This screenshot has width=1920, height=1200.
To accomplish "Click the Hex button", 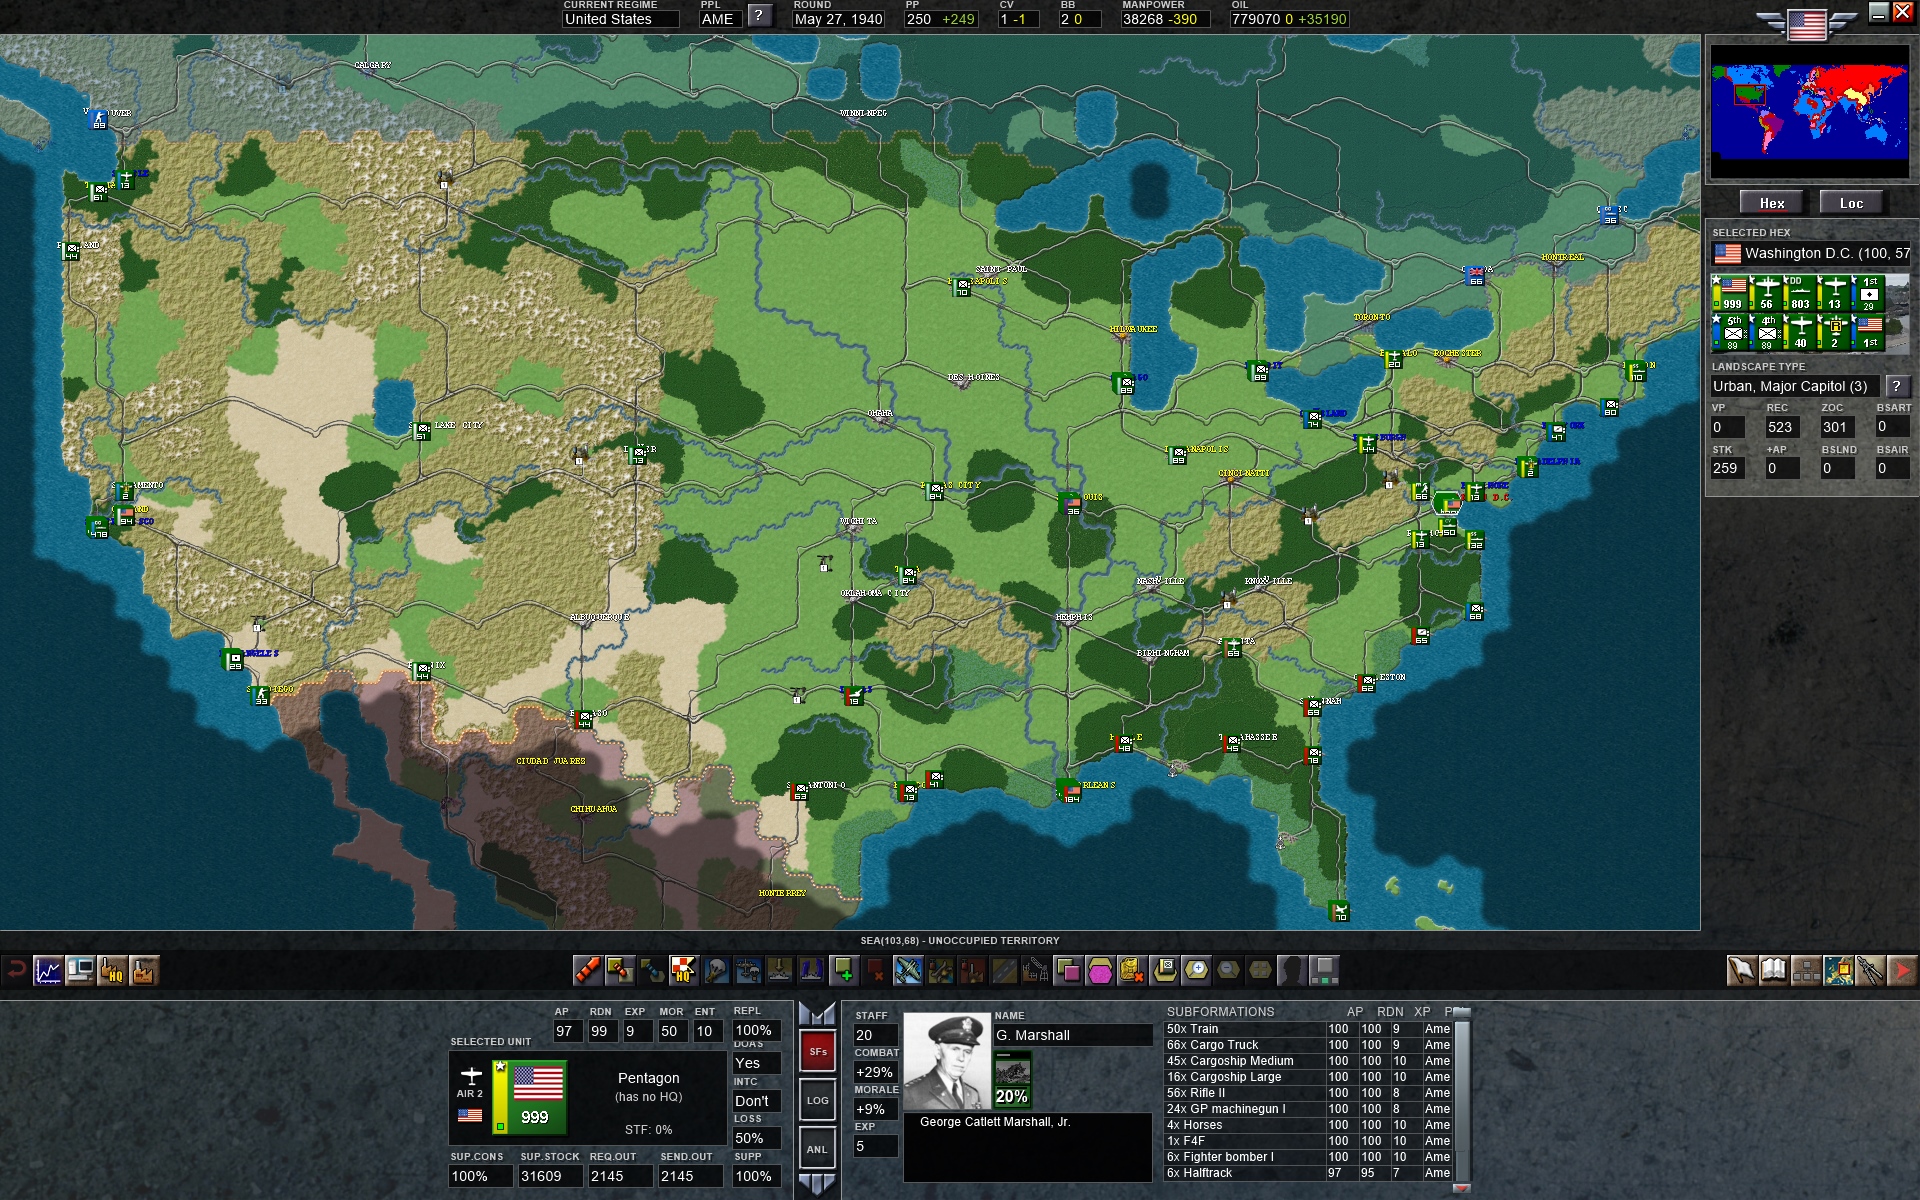I will [1772, 203].
